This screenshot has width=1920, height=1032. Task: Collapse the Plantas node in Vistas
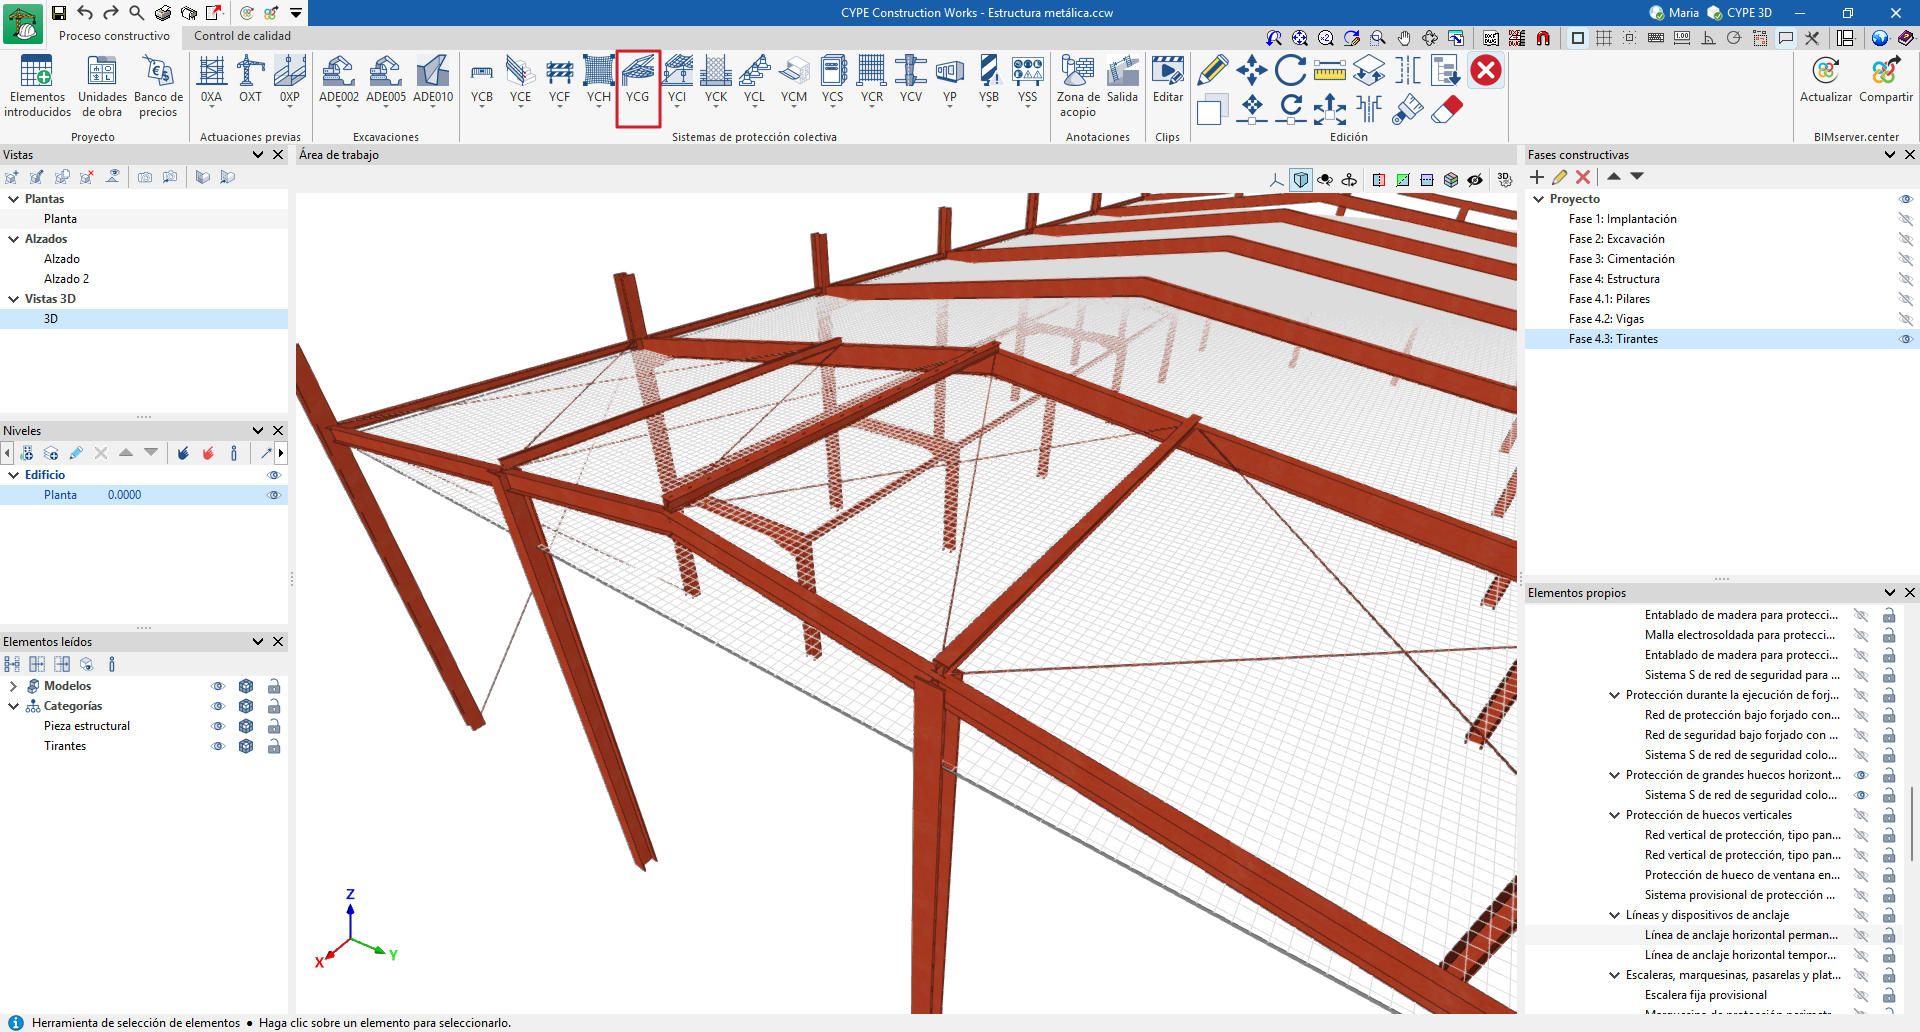pos(14,199)
